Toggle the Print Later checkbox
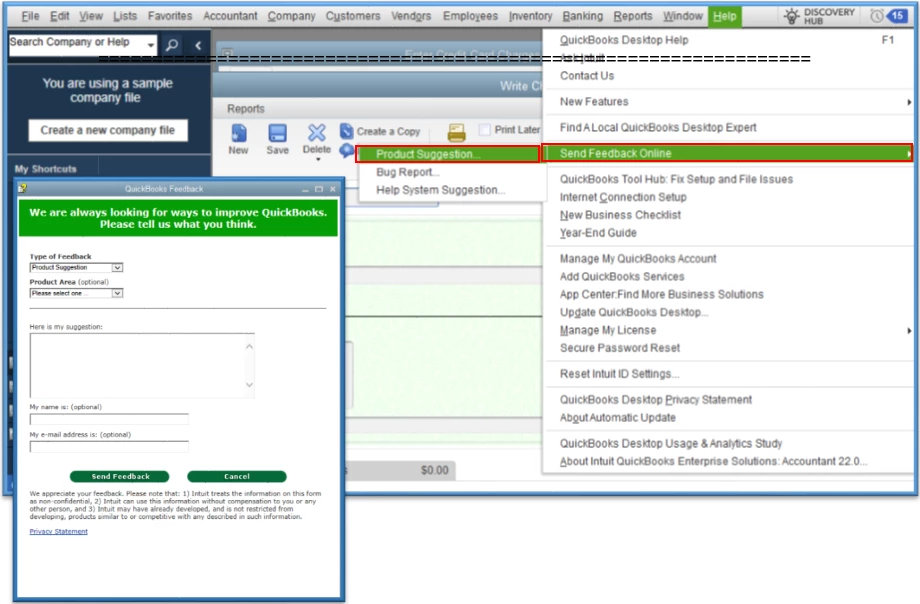 point(485,130)
